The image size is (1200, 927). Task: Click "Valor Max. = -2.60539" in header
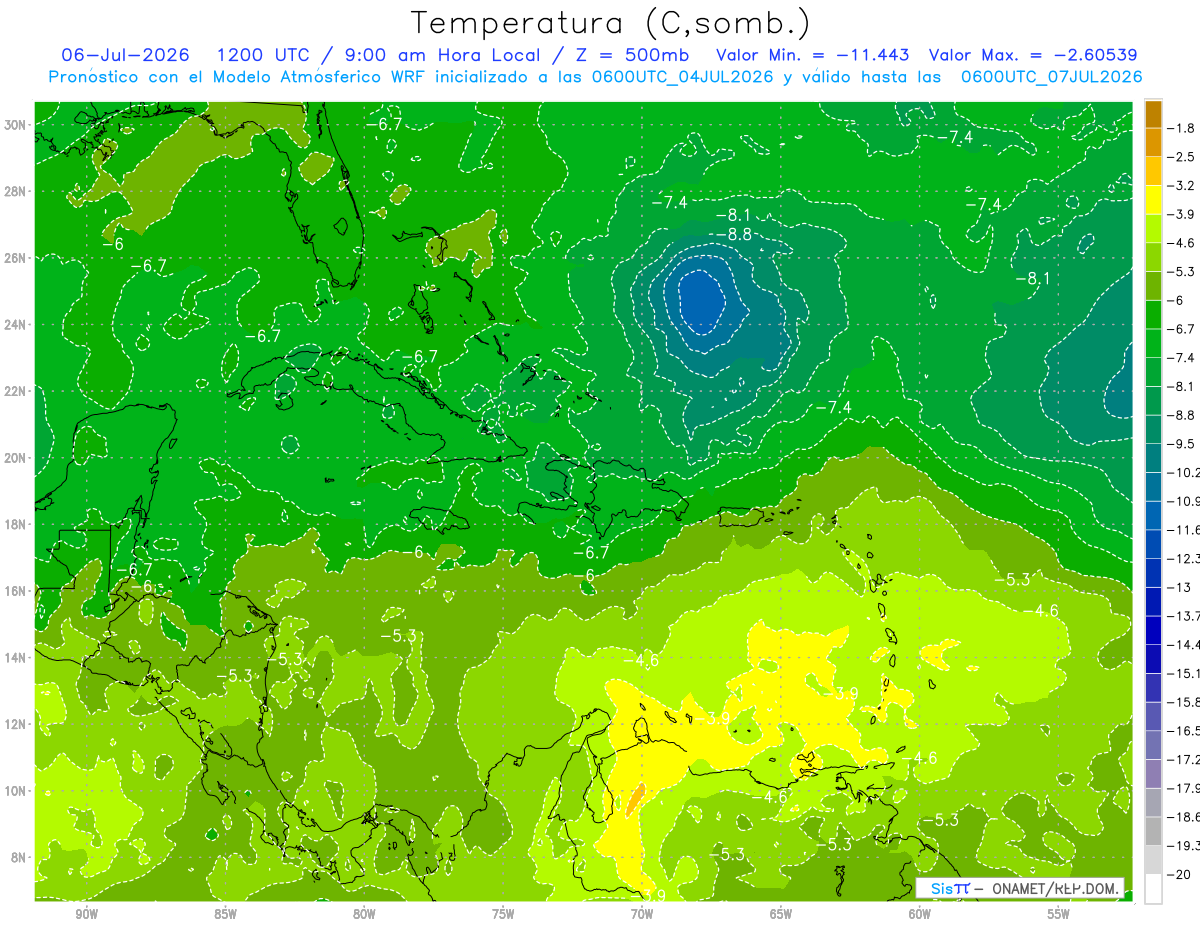coord(1032,55)
